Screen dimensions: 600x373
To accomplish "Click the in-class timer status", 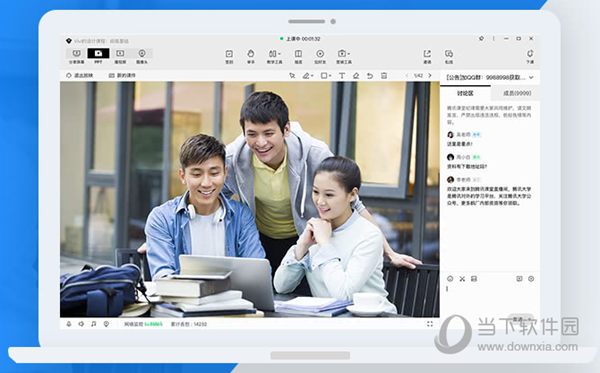I will click(x=300, y=39).
